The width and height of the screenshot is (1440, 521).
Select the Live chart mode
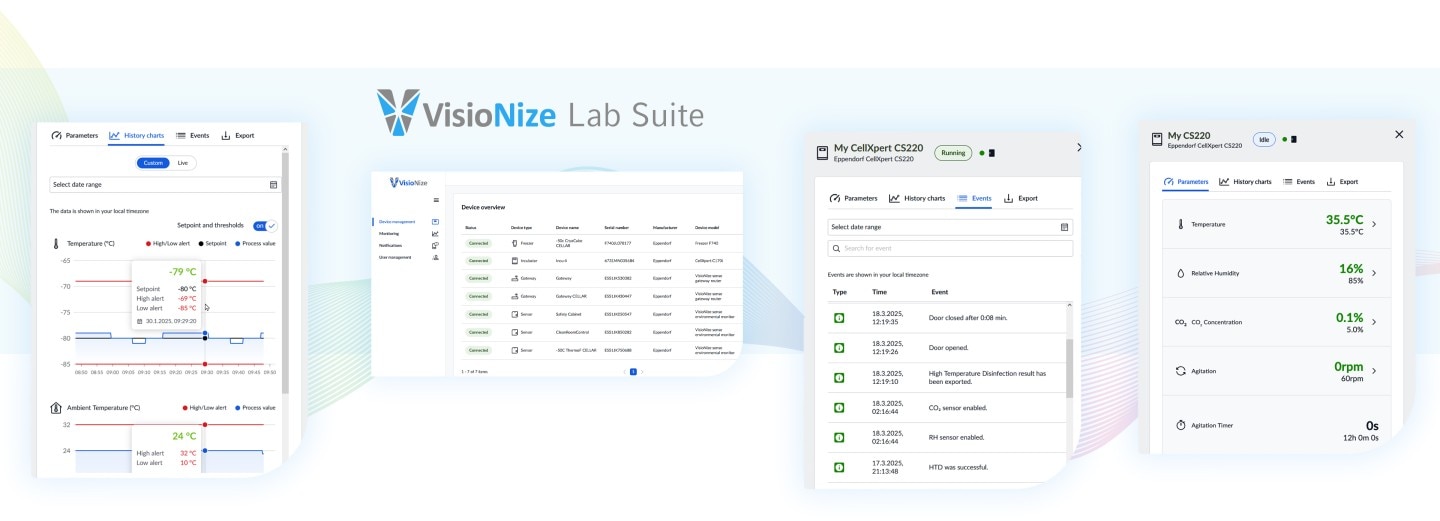pos(182,162)
